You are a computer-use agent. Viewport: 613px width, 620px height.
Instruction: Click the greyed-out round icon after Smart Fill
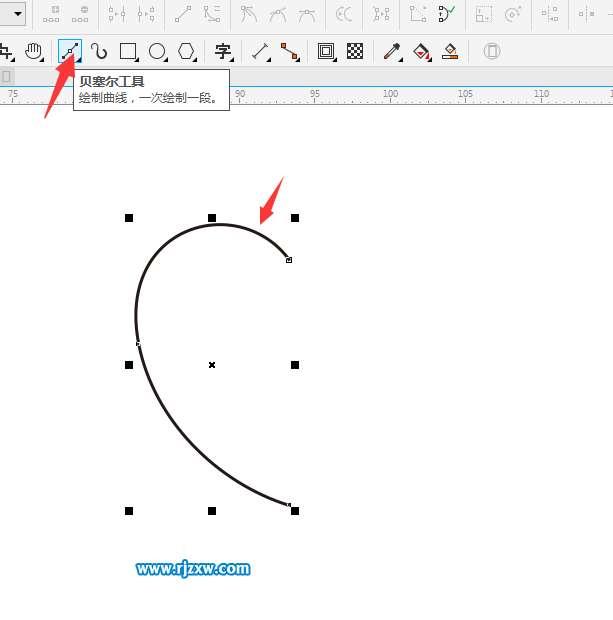492,51
